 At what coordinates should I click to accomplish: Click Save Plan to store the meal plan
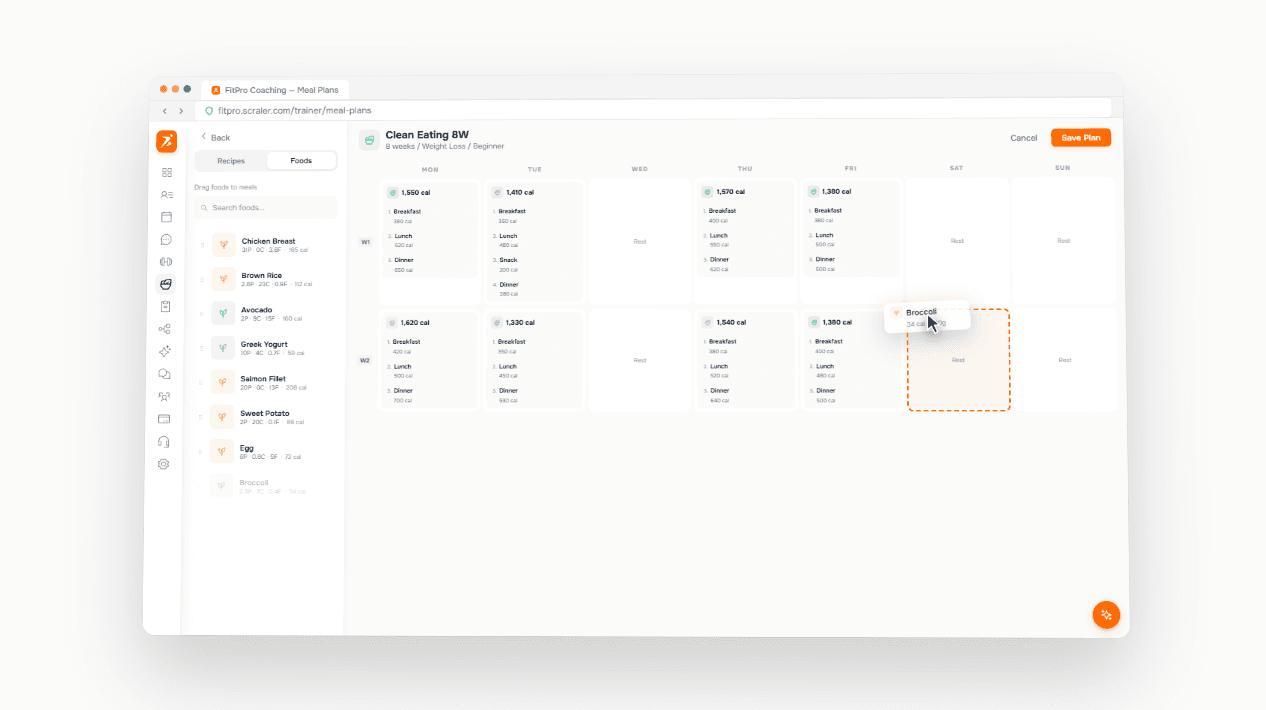[x=1080, y=137]
